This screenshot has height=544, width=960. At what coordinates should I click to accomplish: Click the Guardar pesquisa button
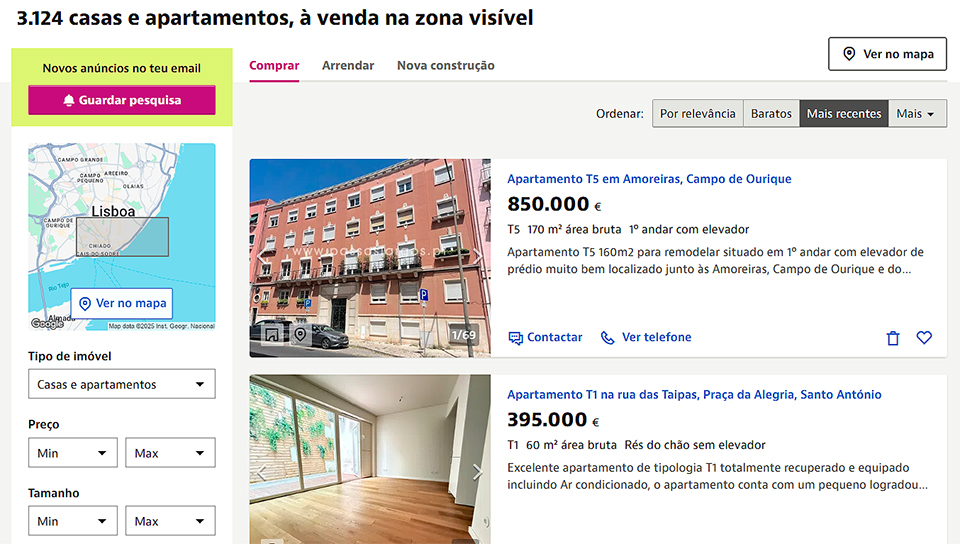[122, 100]
